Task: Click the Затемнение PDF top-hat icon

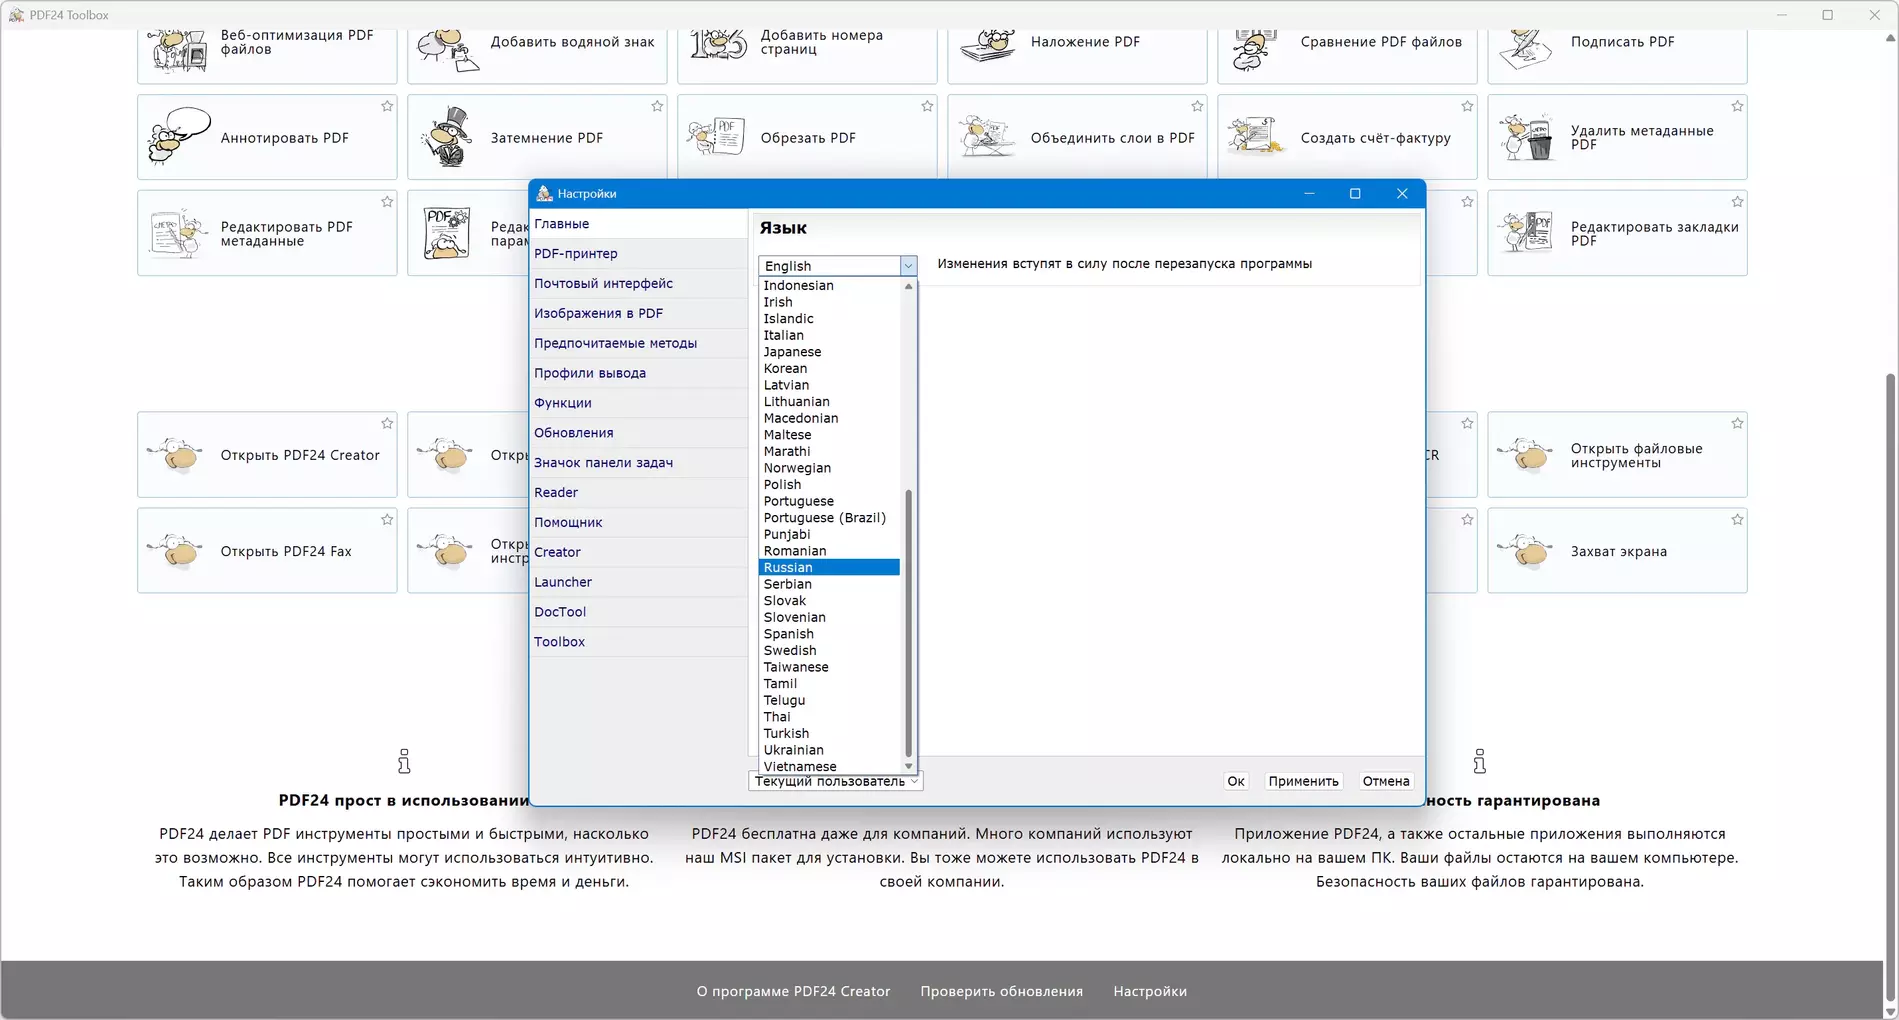Action: point(448,137)
